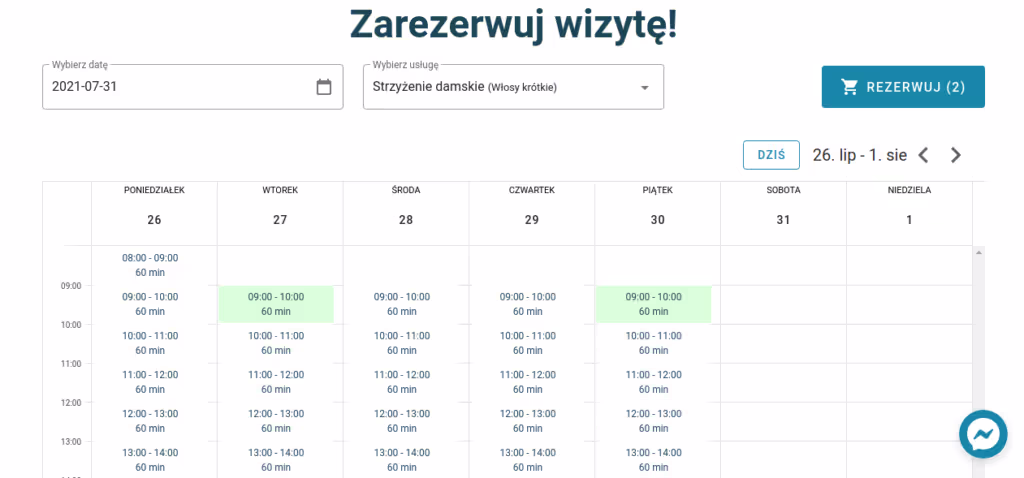Click the PIĄTEK 30 day header
Image resolution: width=1024 pixels, height=478 pixels.
click(658, 213)
